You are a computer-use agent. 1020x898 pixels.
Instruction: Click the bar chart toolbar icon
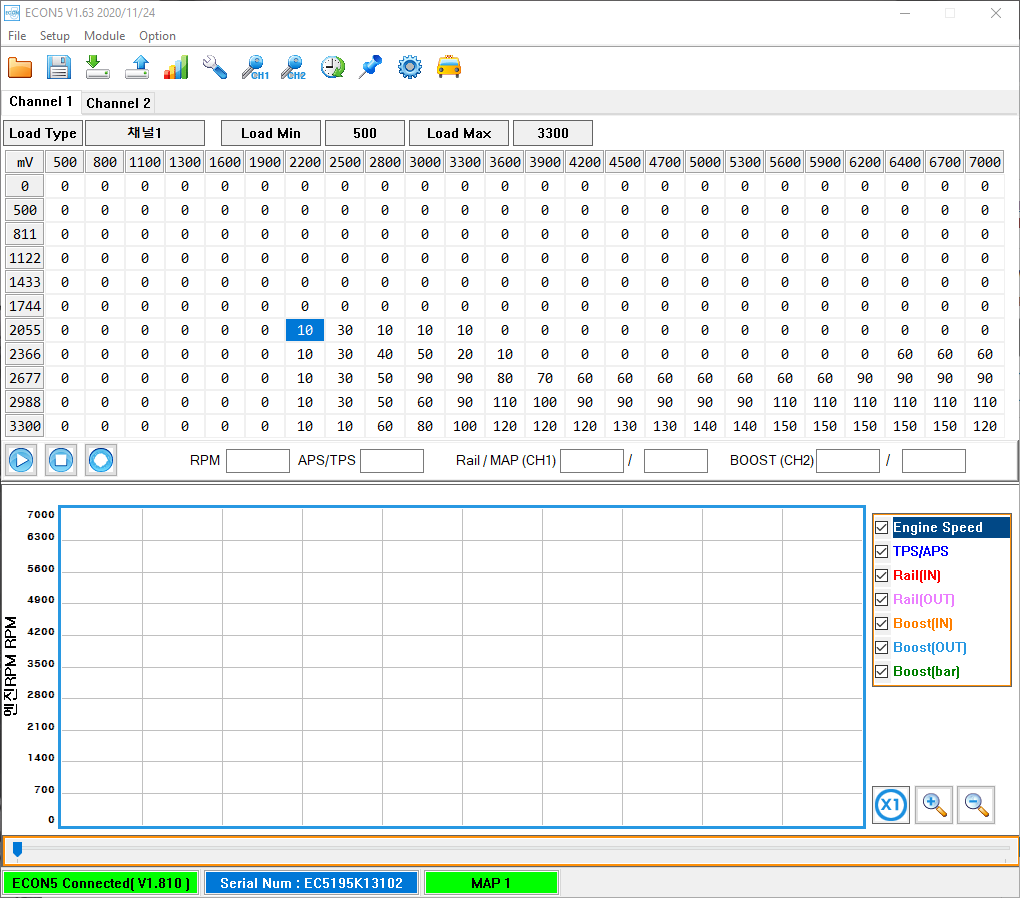176,66
